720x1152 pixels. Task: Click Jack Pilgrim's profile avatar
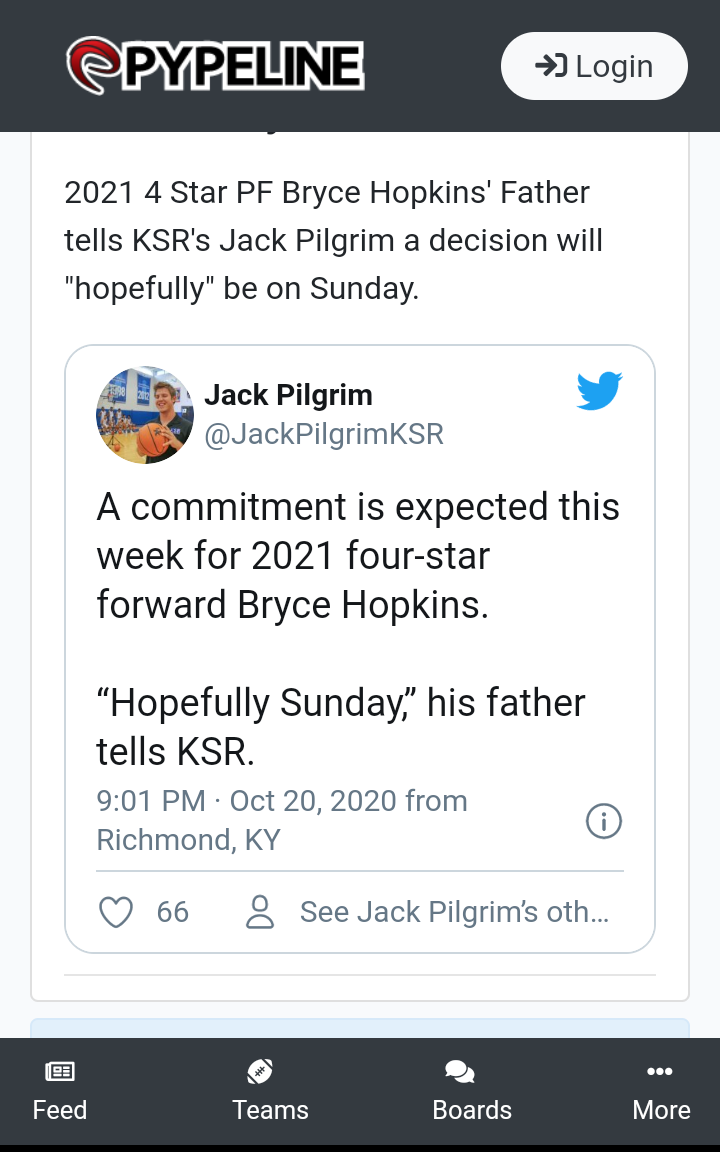point(145,414)
